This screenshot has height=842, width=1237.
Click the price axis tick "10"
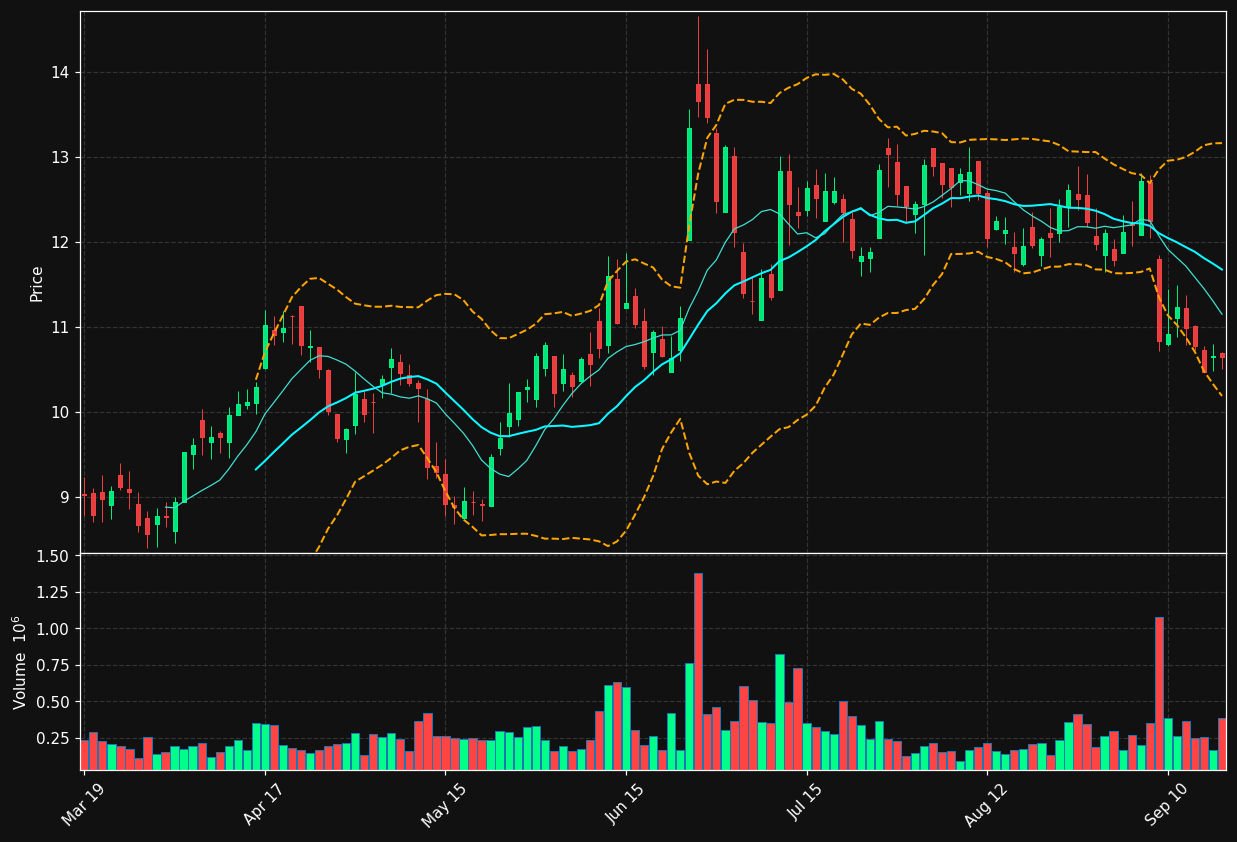60,413
